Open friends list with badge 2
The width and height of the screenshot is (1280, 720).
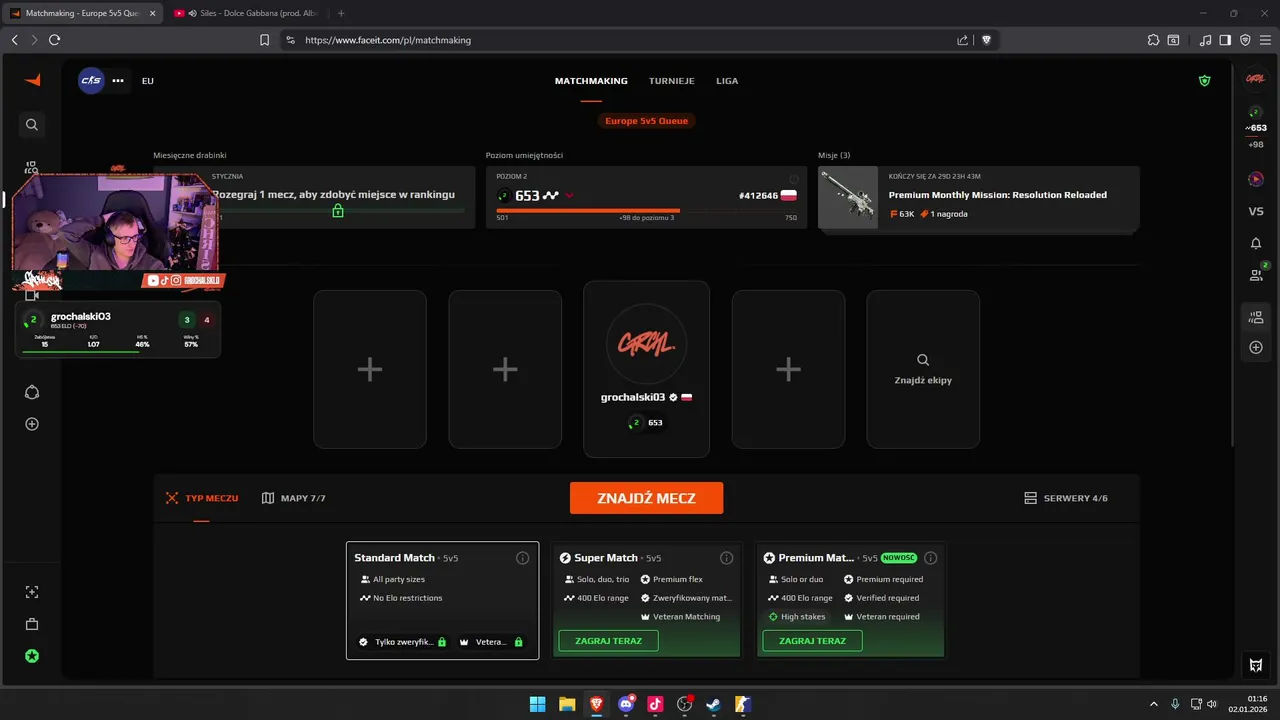(x=1257, y=273)
